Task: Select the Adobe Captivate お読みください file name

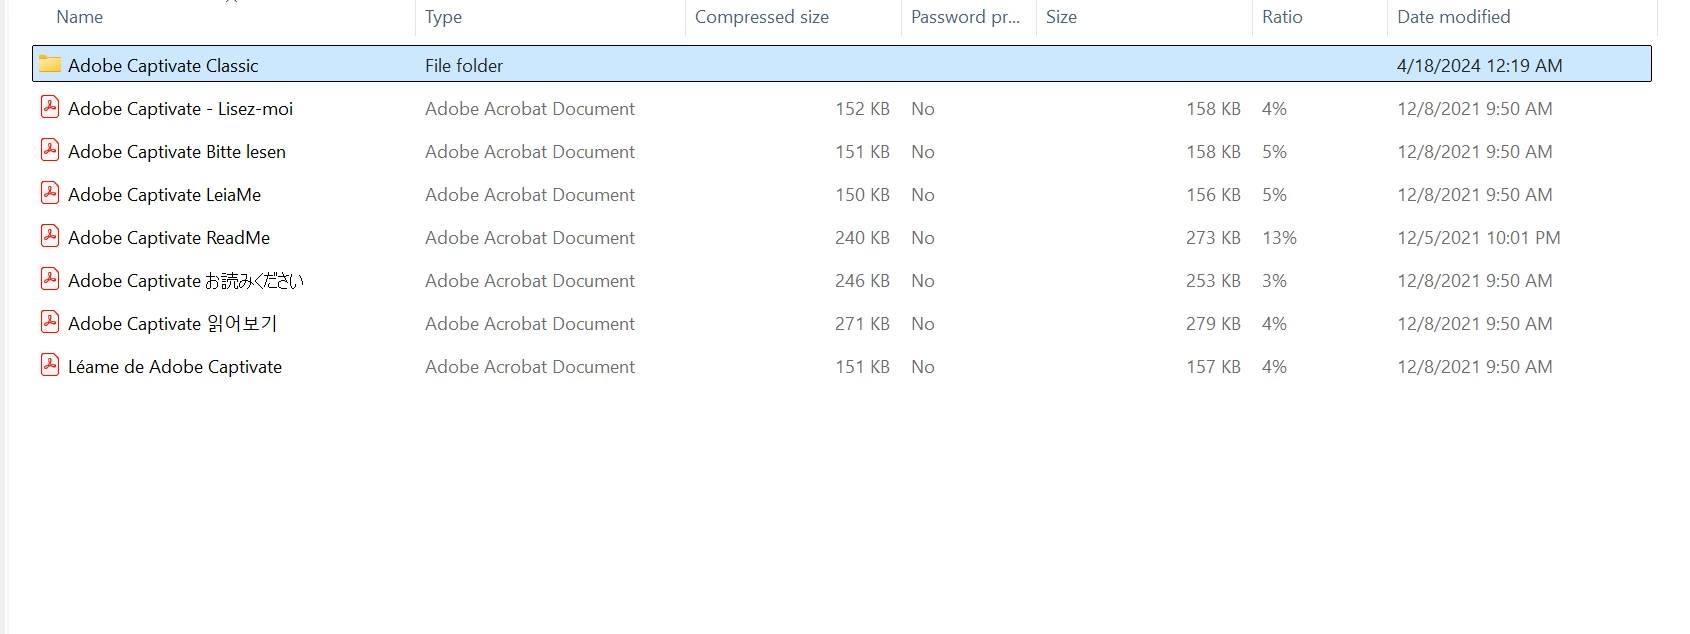Action: tap(186, 280)
